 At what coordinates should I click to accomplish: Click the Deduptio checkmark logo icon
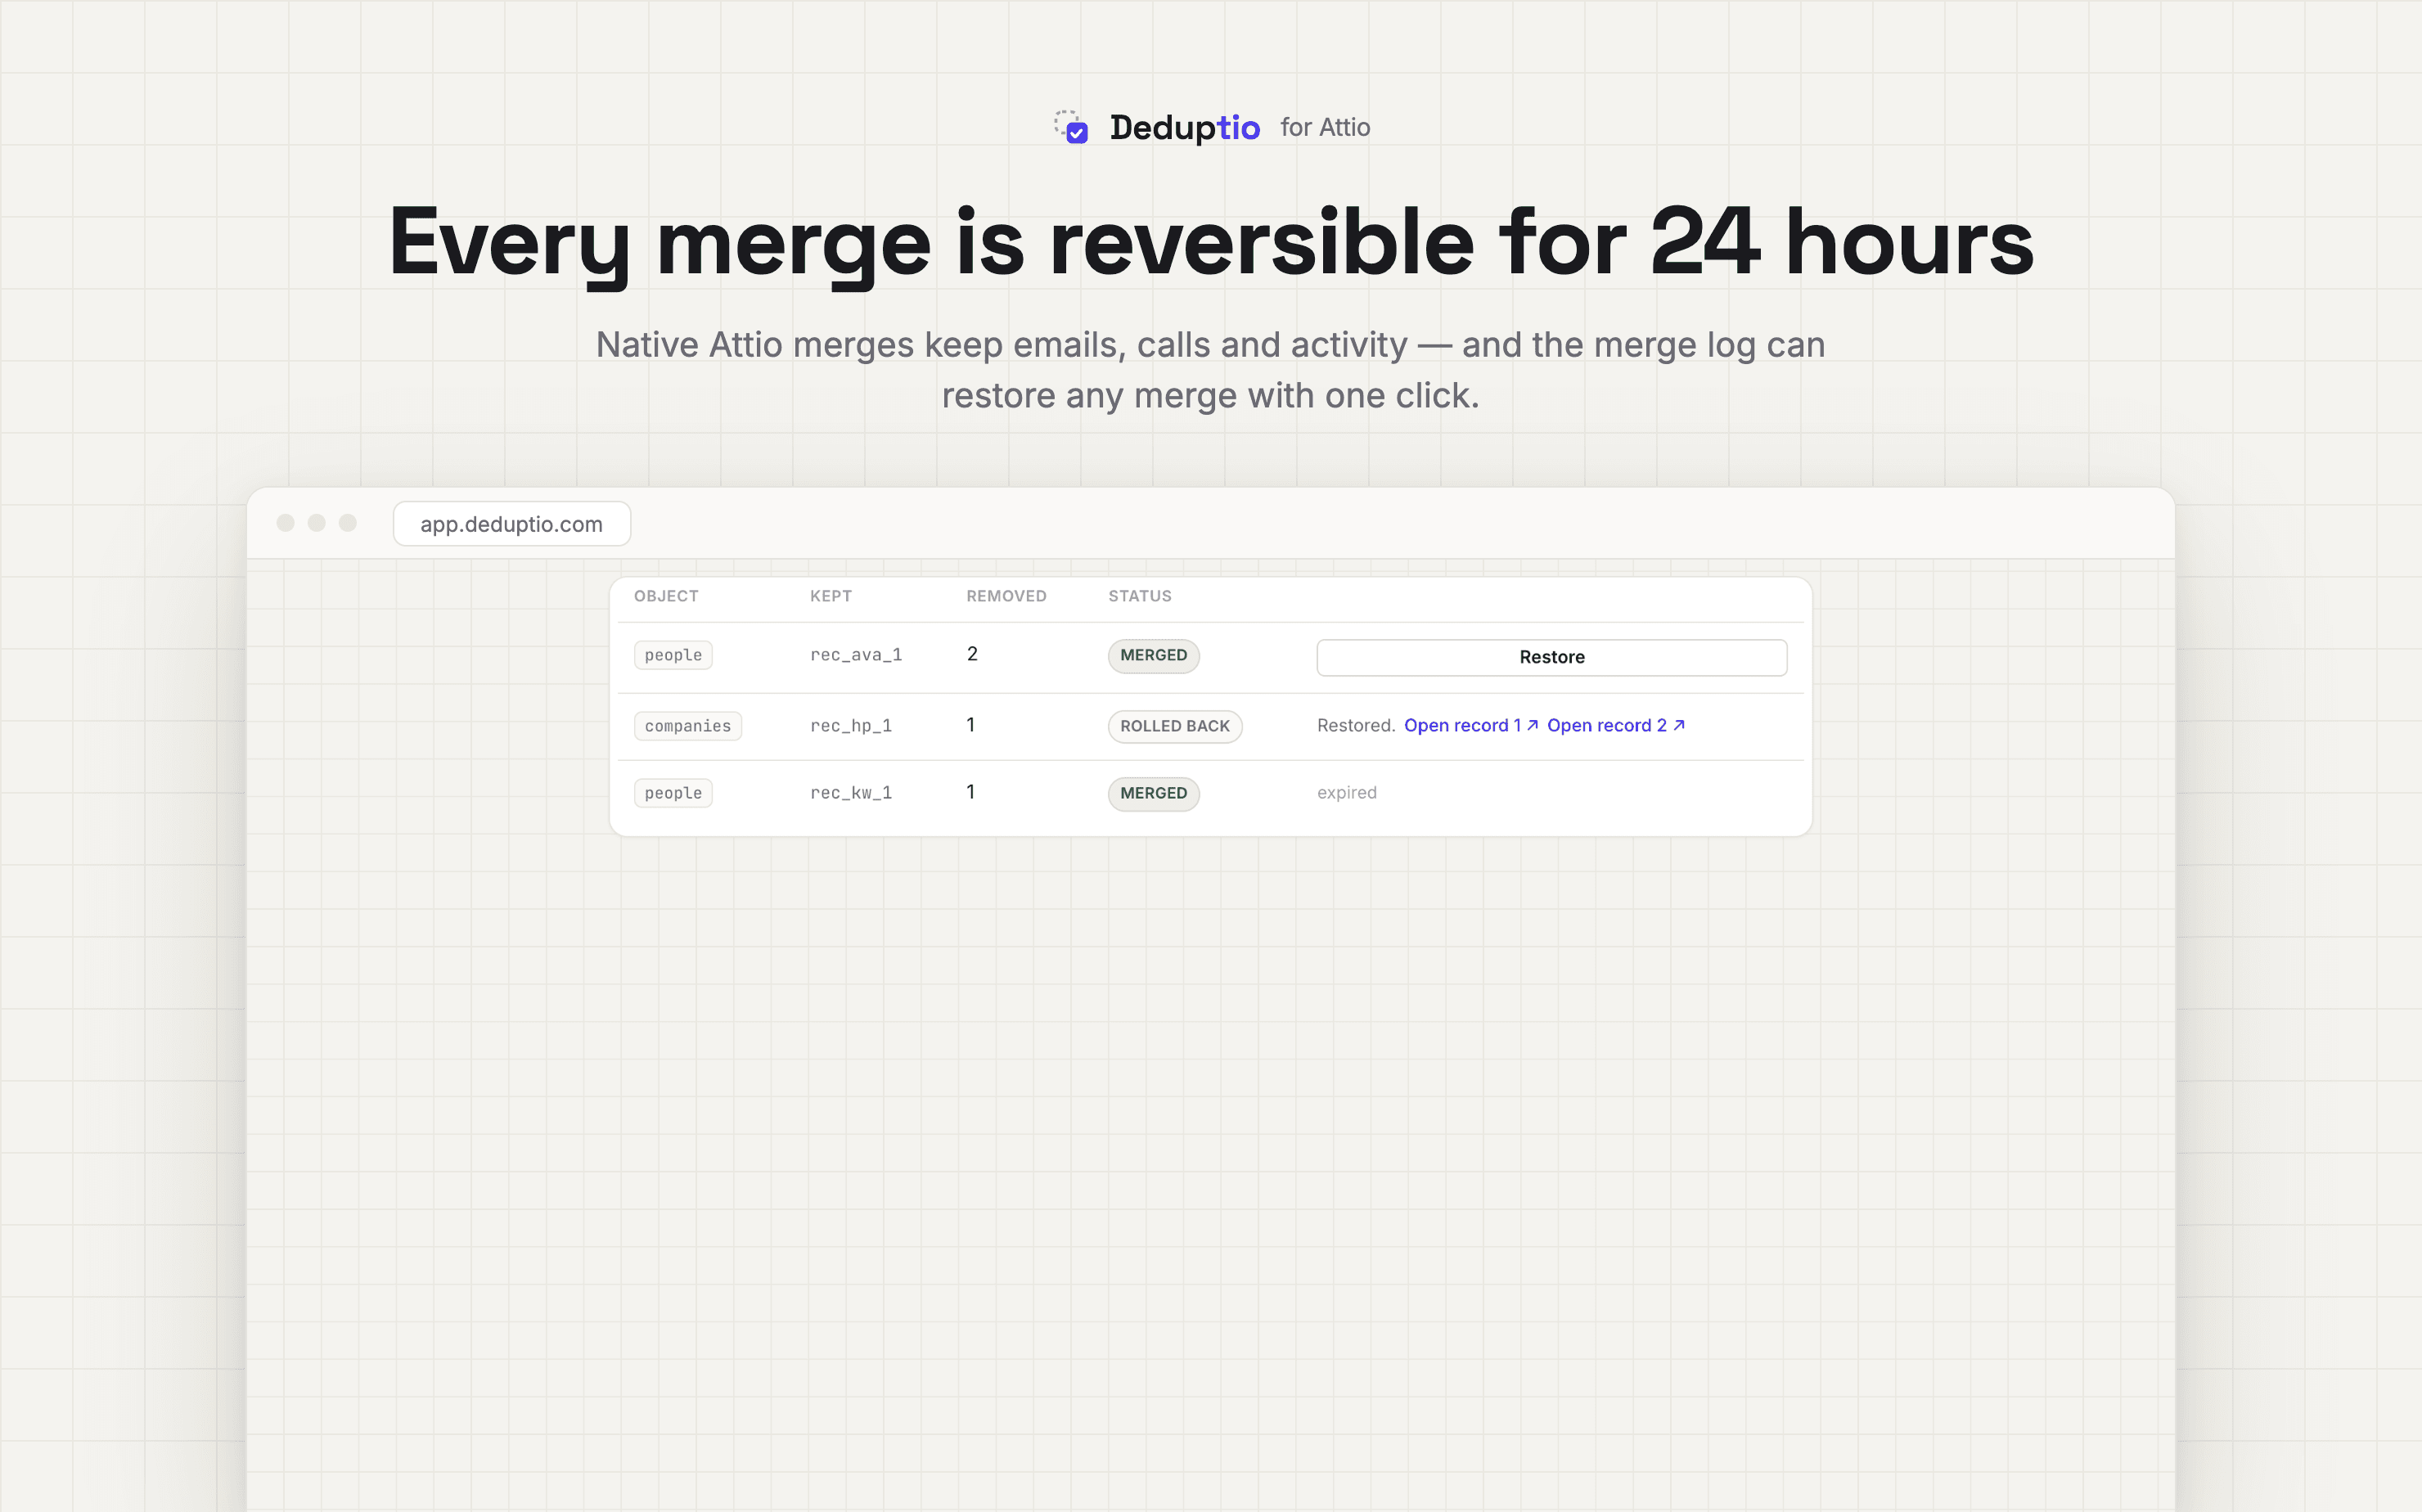tap(1071, 127)
